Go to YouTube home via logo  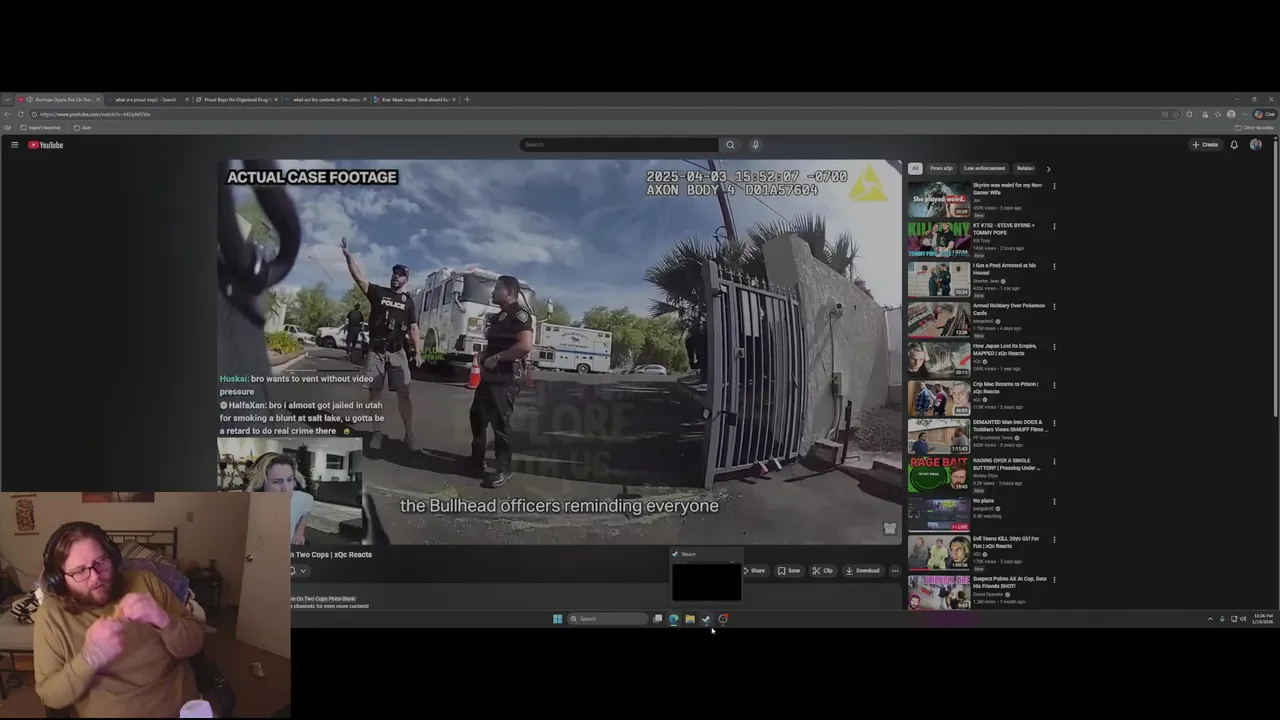tap(45, 145)
